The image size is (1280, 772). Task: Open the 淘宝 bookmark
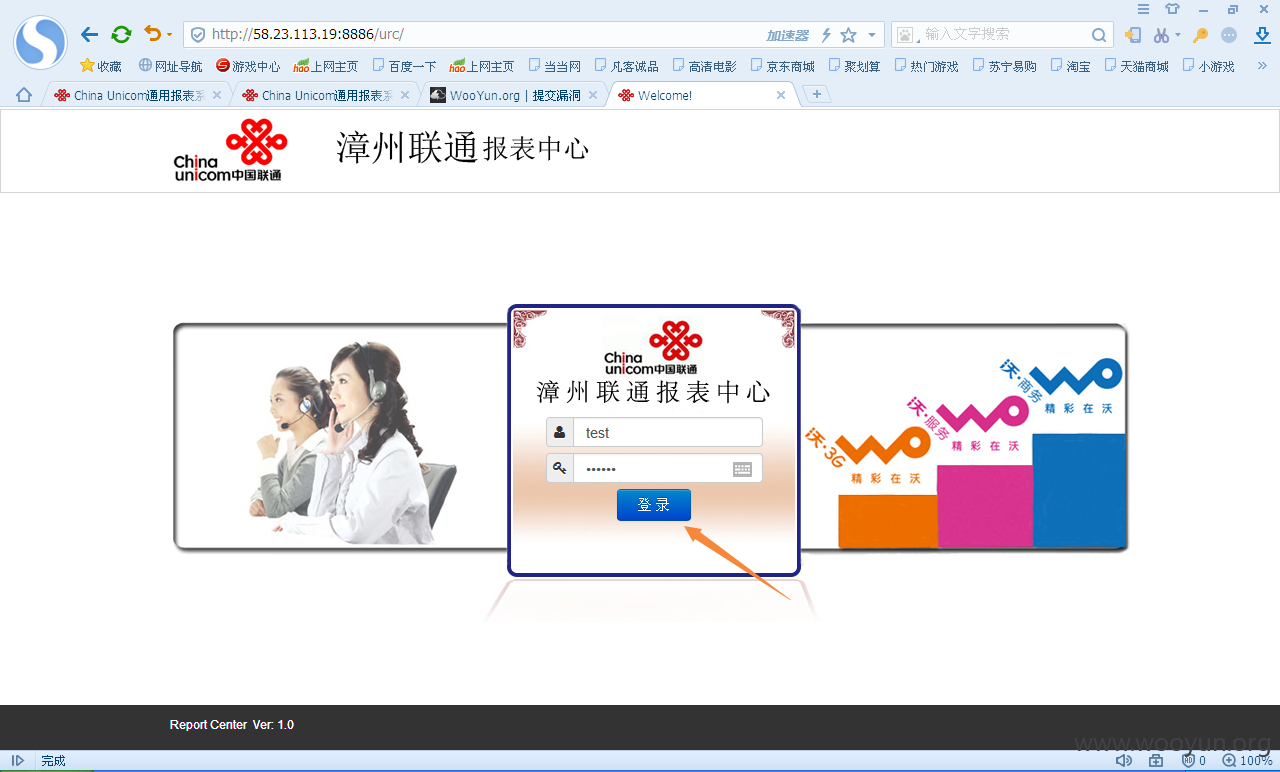tap(1070, 66)
